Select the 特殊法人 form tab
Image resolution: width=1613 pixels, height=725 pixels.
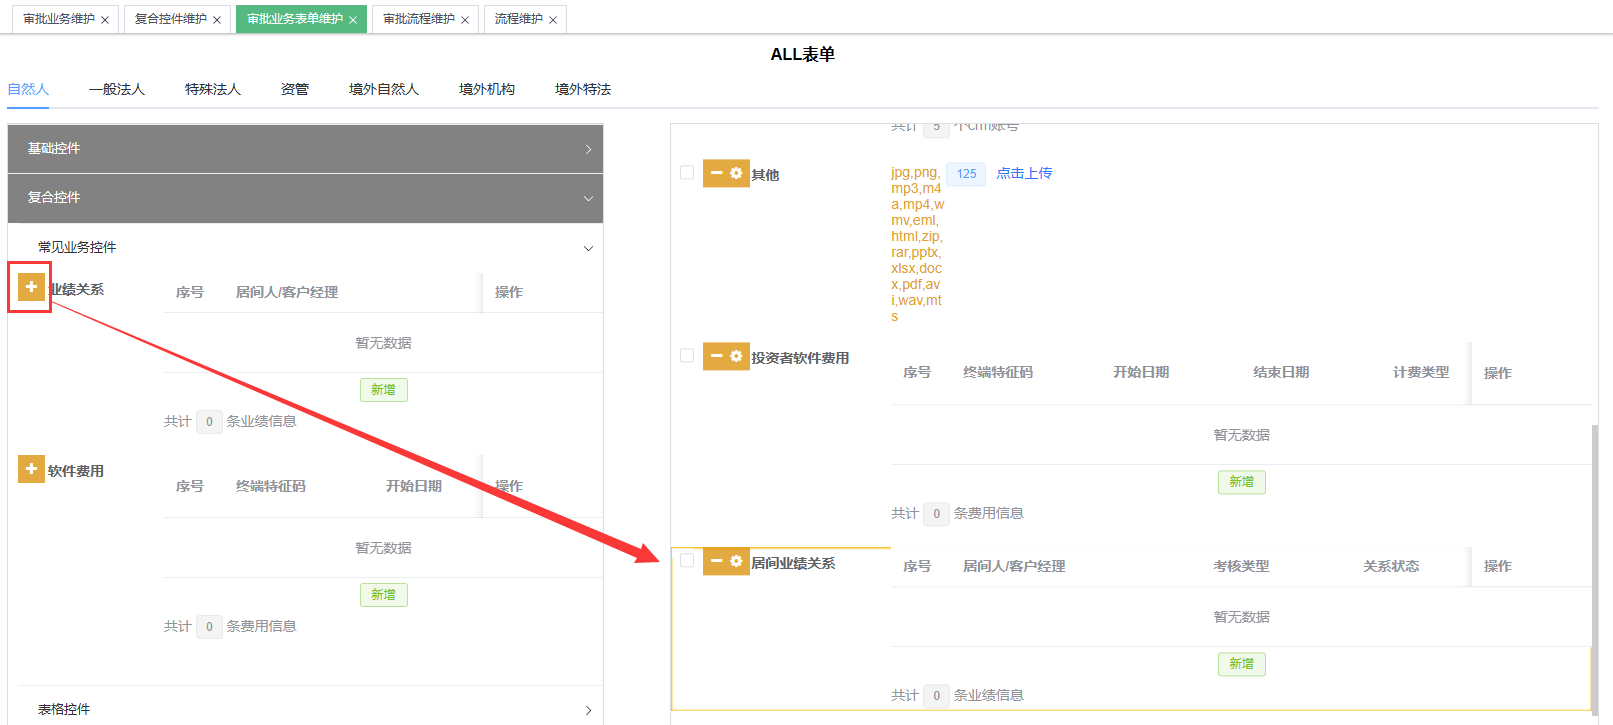point(213,89)
